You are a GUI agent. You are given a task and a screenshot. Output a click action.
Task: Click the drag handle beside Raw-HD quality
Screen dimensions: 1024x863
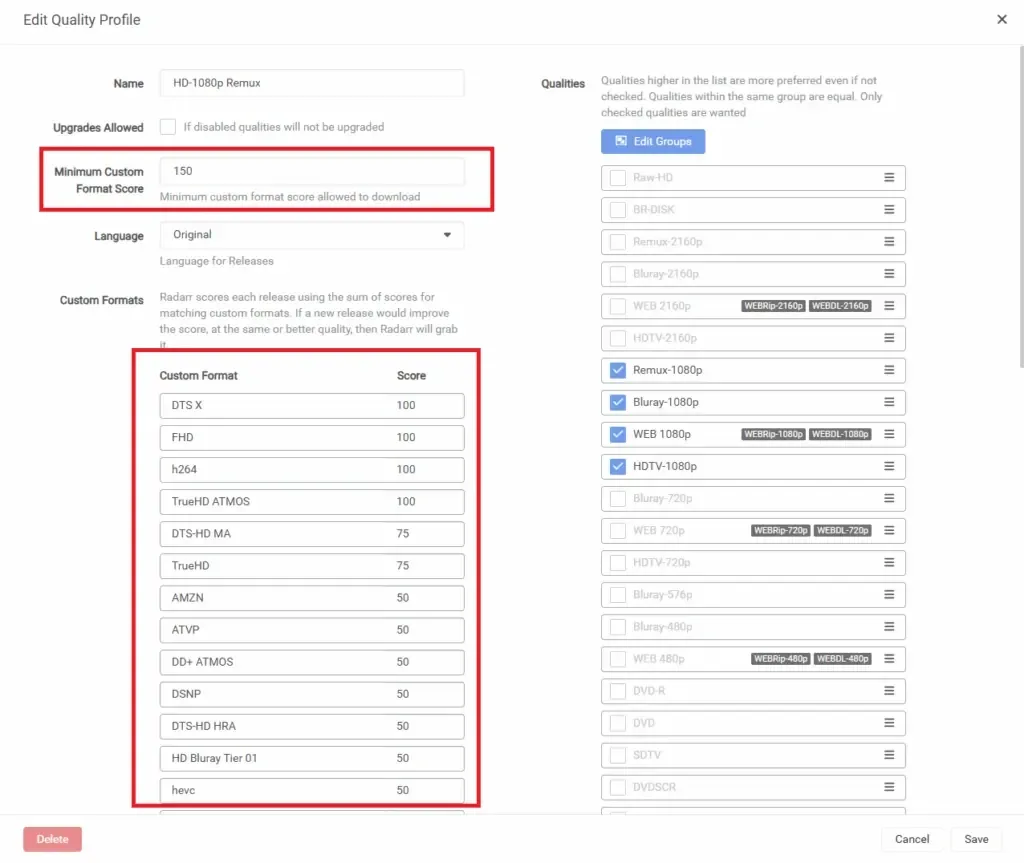click(891, 177)
